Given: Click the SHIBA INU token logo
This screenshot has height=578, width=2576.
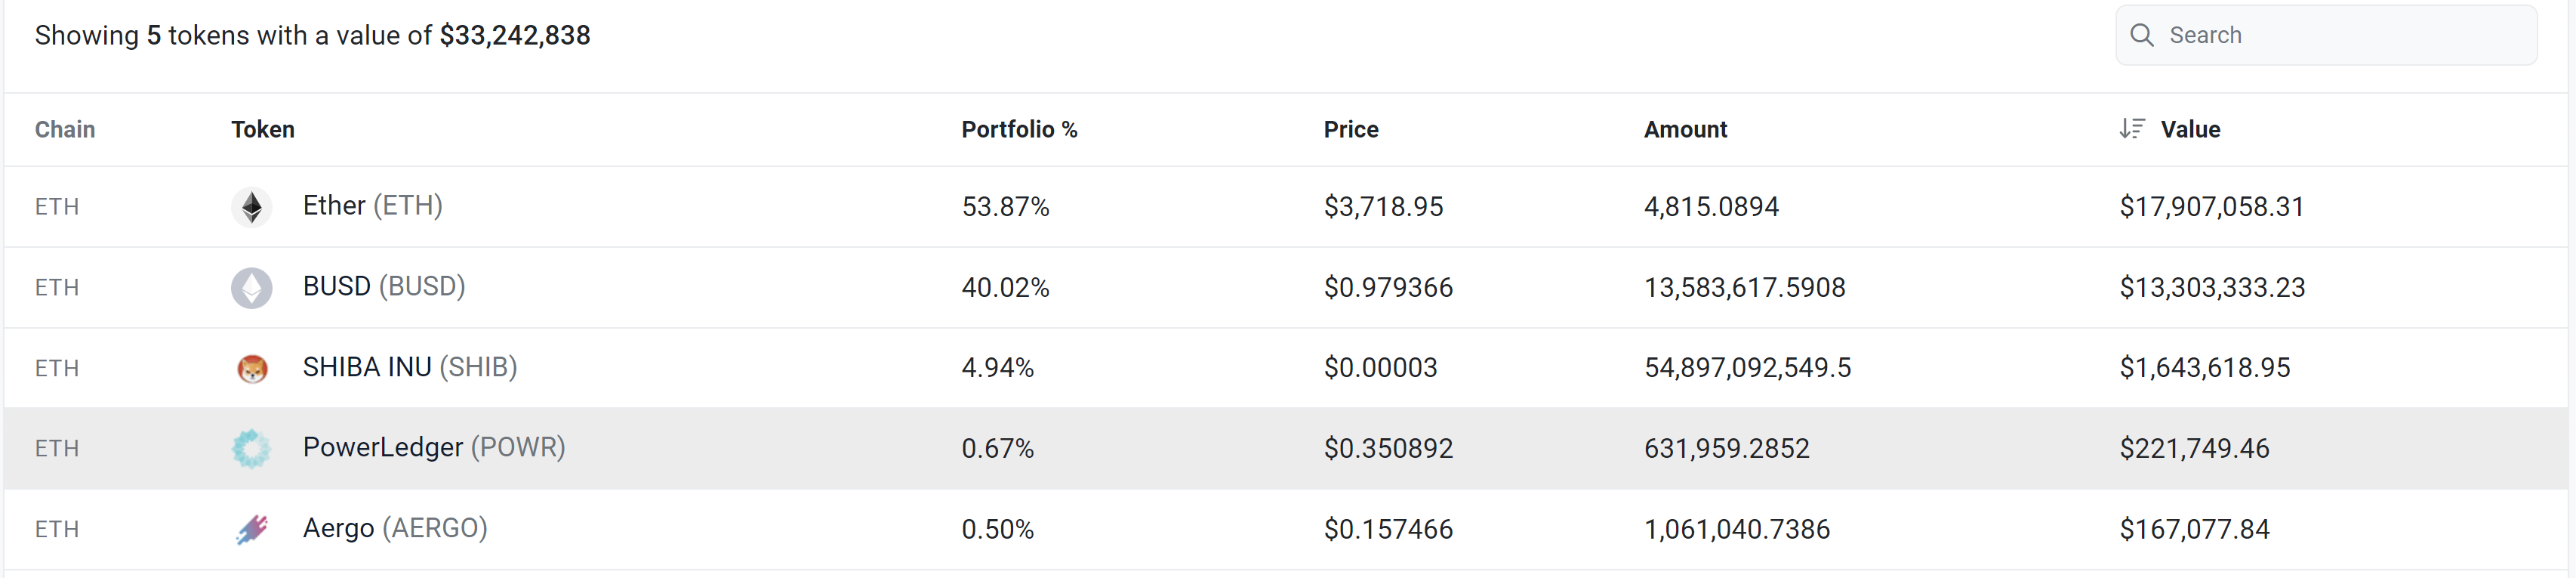Looking at the screenshot, I should (252, 368).
